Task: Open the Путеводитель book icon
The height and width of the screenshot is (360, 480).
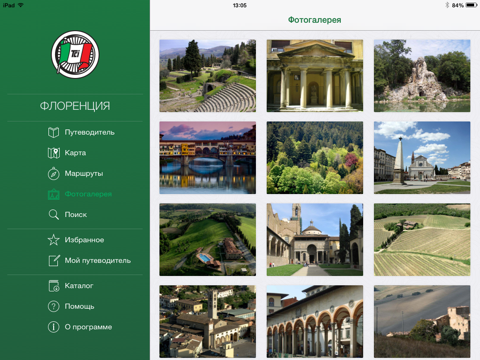Action: click(x=53, y=132)
